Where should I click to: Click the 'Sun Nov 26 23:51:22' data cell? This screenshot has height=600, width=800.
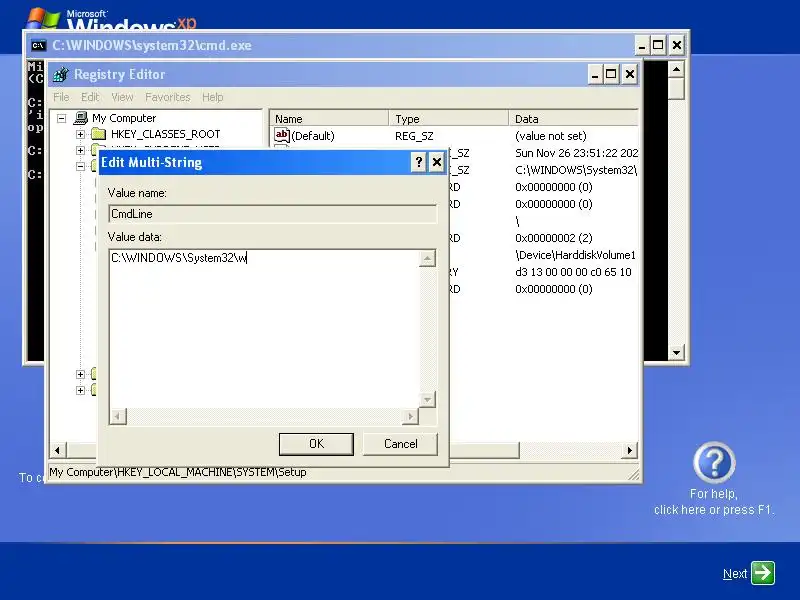(576, 153)
